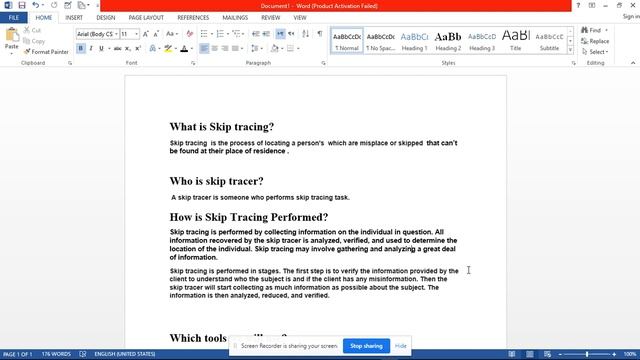The width and height of the screenshot is (640, 360).
Task: Increase paragraph indent
Action: [x=266, y=34]
